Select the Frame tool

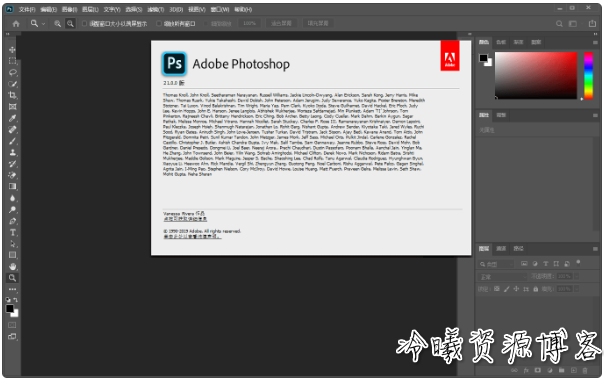point(12,107)
